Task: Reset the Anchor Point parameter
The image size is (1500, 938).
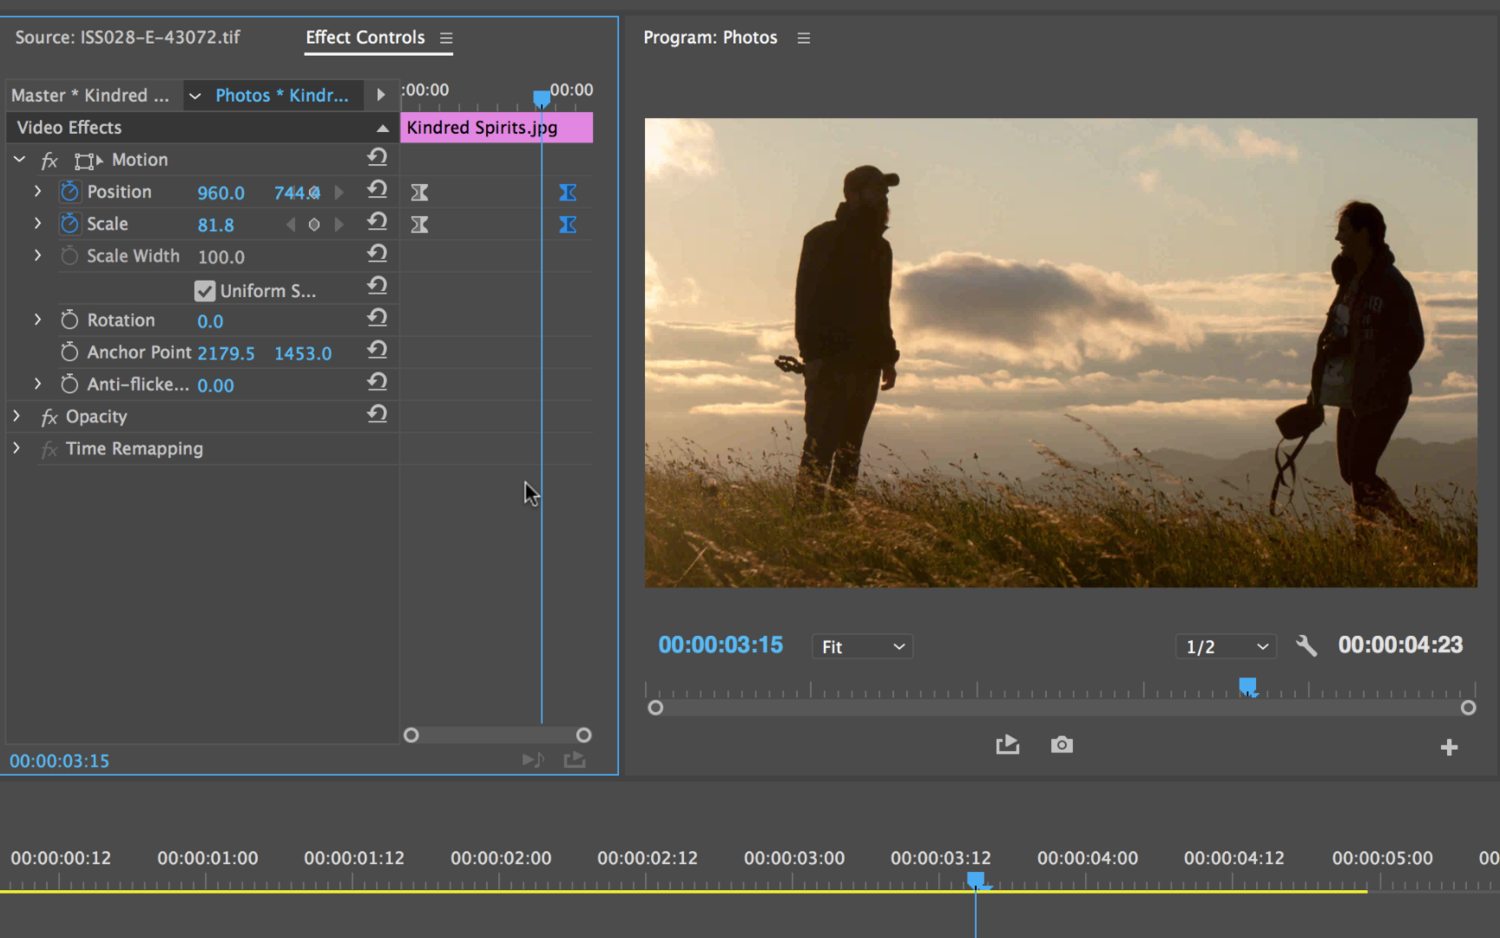Action: click(377, 350)
